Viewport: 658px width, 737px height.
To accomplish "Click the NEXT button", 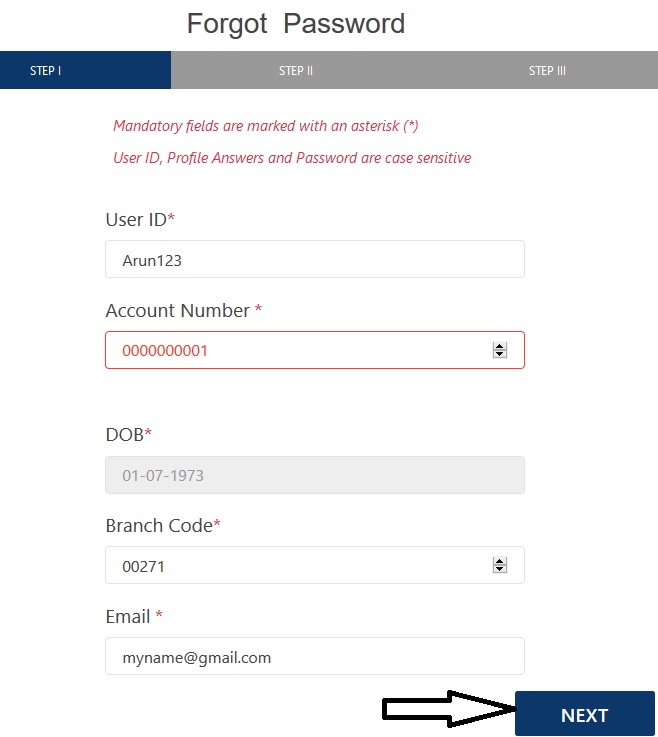I will click(584, 714).
